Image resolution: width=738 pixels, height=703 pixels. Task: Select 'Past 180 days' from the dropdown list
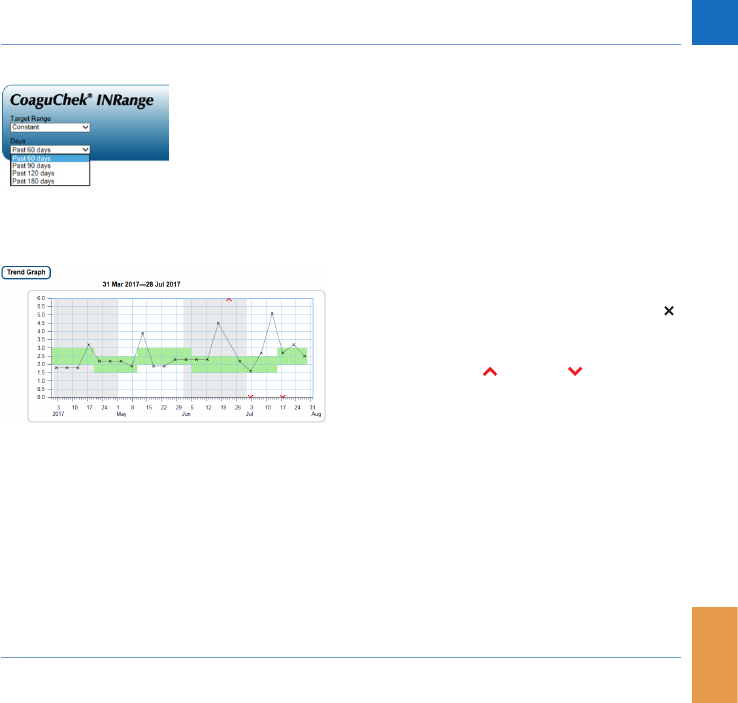pyautogui.click(x=50, y=181)
